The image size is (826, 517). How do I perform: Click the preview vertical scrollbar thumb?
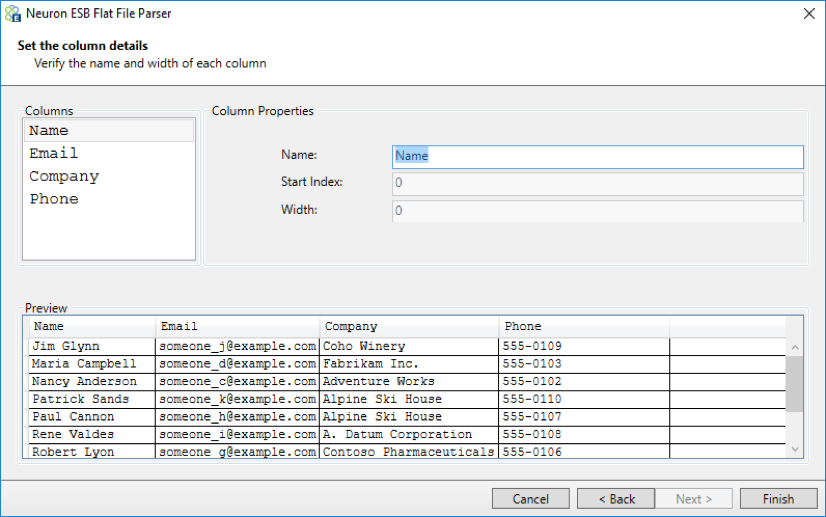(794, 384)
